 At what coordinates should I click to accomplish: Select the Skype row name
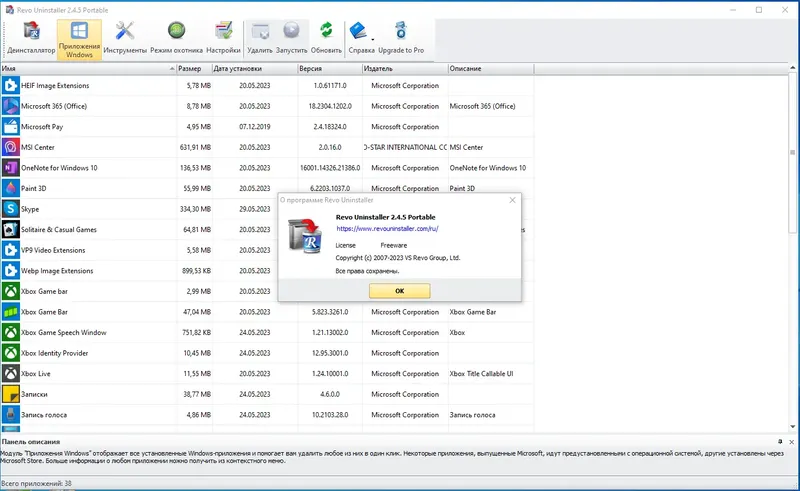tap(30, 209)
